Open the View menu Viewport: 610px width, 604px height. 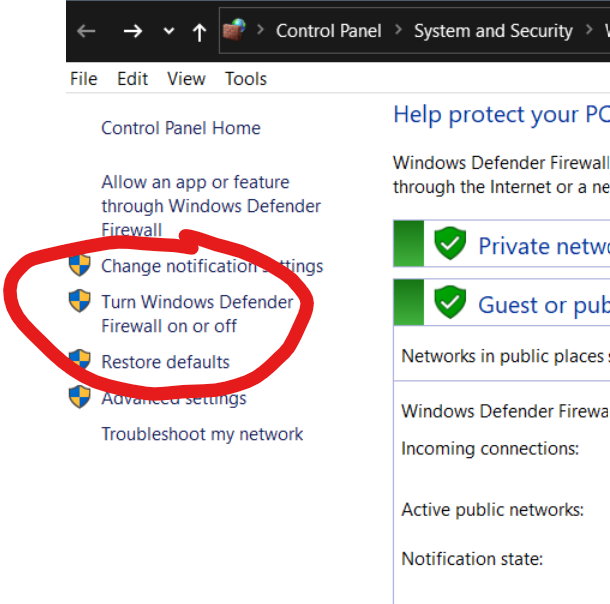186,79
